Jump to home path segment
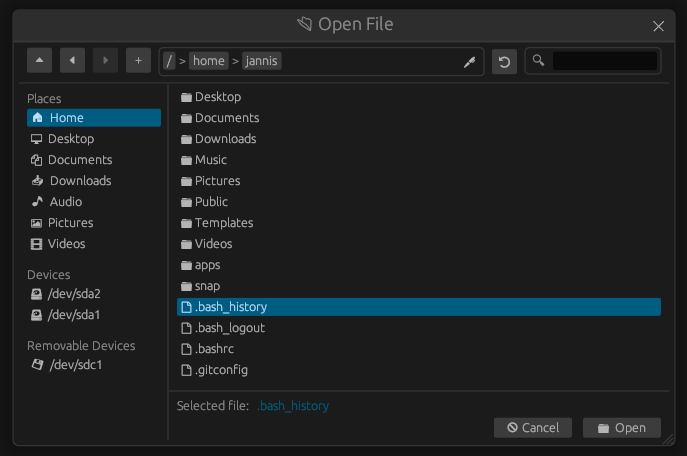The width and height of the screenshot is (687, 456). [209, 60]
